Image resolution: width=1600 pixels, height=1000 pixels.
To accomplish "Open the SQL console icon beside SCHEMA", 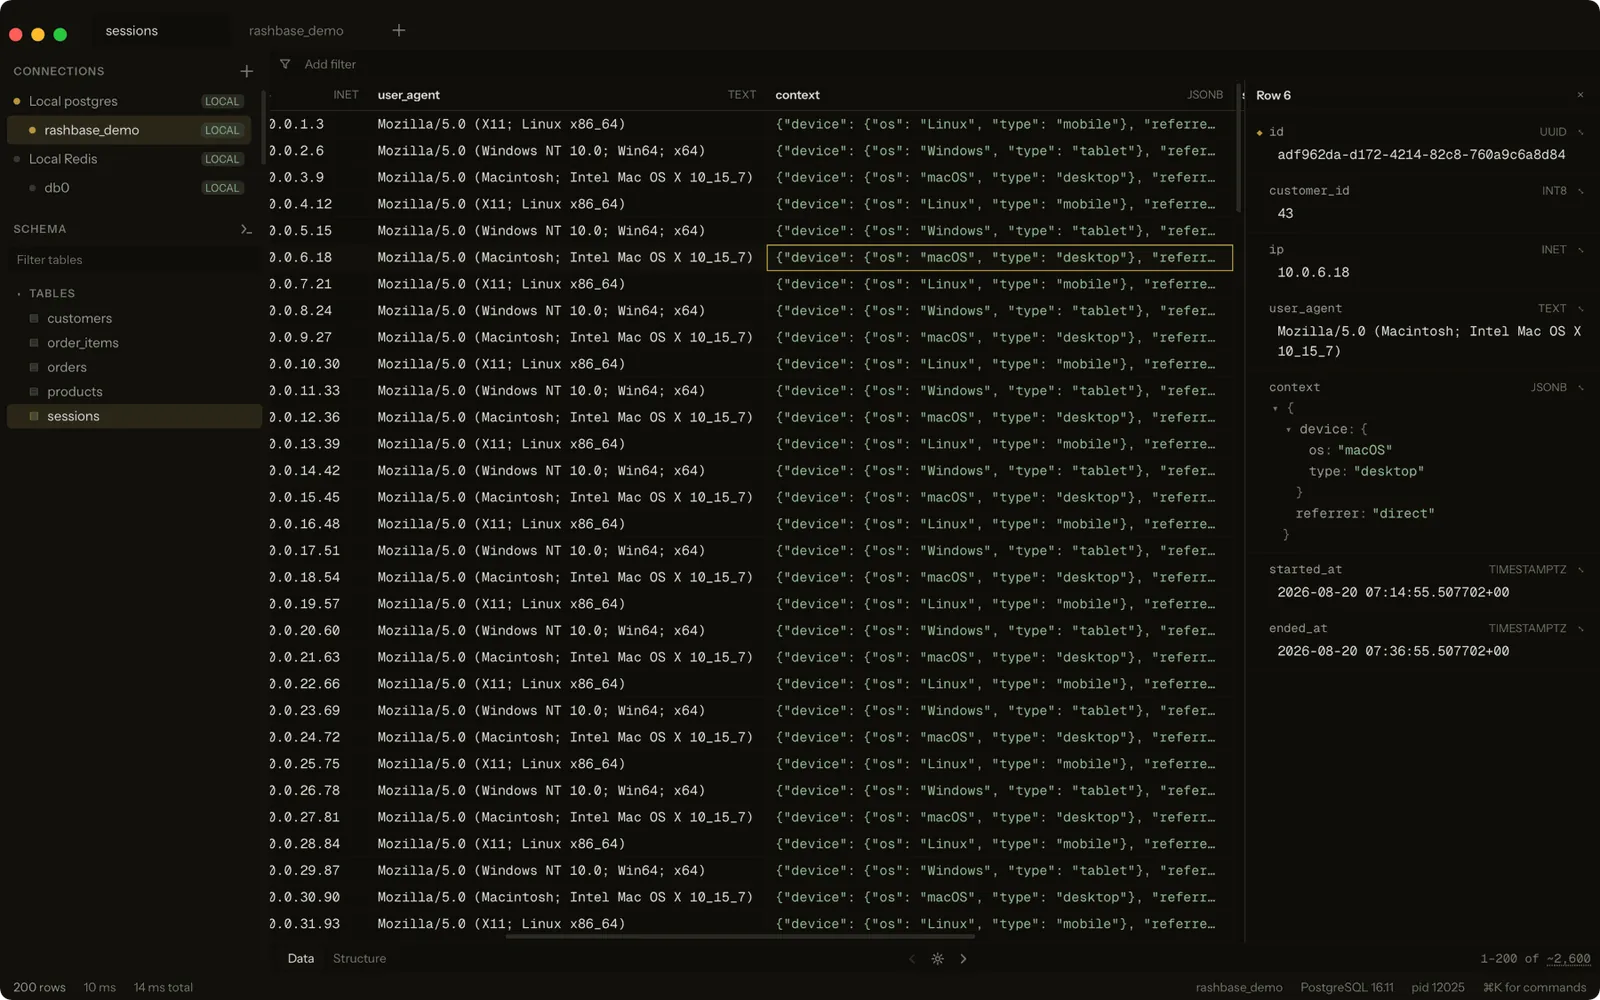I will (x=246, y=229).
